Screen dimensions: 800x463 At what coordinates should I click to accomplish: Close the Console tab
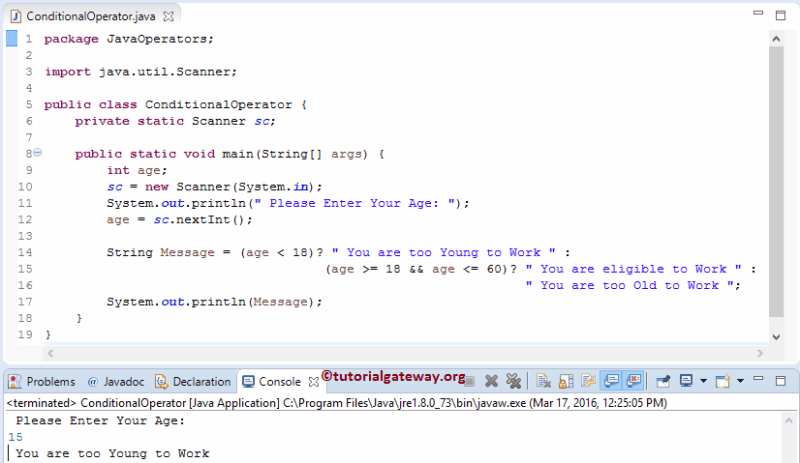[x=314, y=382]
